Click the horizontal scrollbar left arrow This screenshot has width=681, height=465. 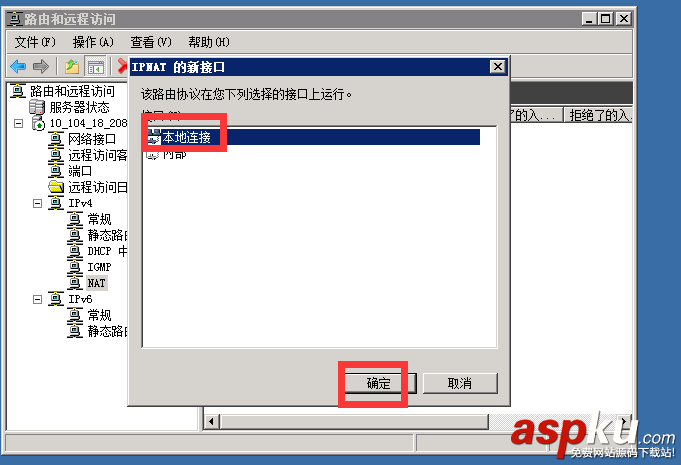[x=212, y=421]
